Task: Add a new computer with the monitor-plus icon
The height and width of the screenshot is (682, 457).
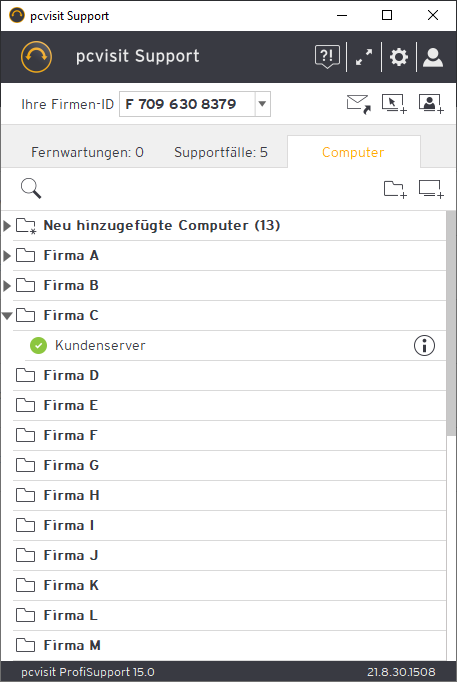Action: click(x=431, y=190)
